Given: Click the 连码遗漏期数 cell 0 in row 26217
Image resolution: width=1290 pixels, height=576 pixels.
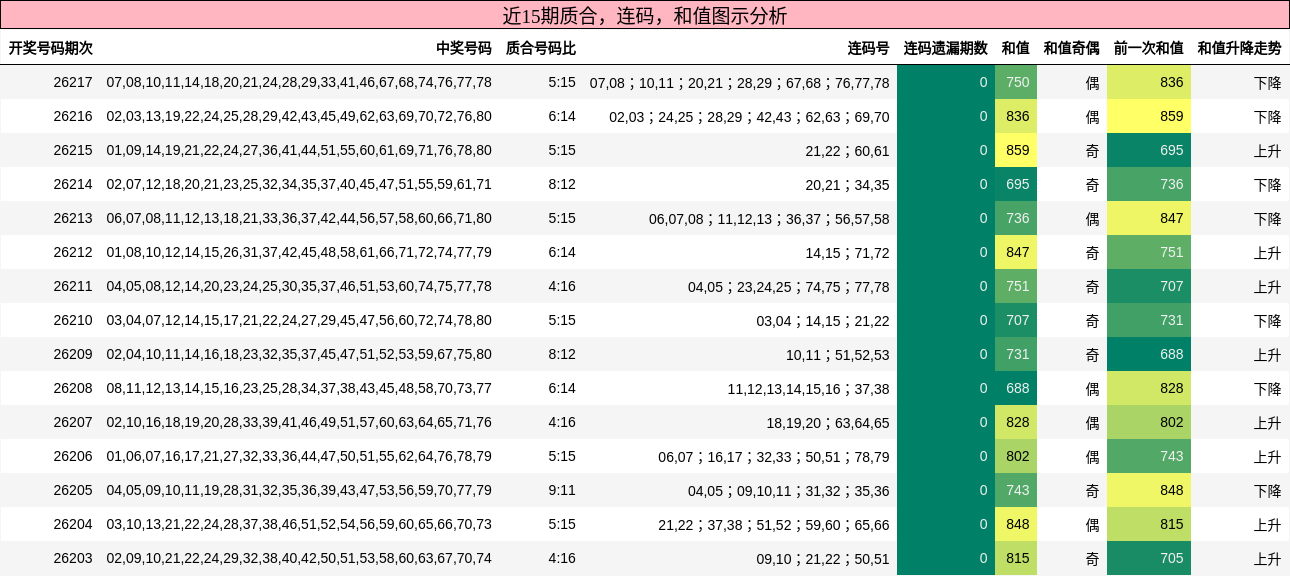Looking at the screenshot, I should click(x=946, y=82).
